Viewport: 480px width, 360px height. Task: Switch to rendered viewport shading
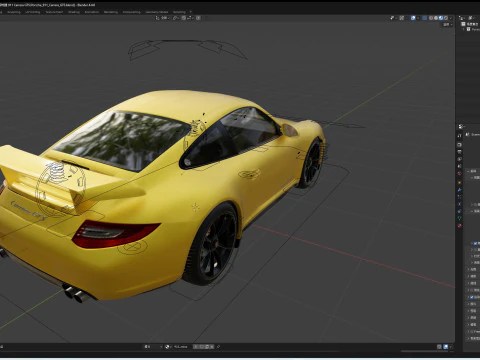[446, 18]
